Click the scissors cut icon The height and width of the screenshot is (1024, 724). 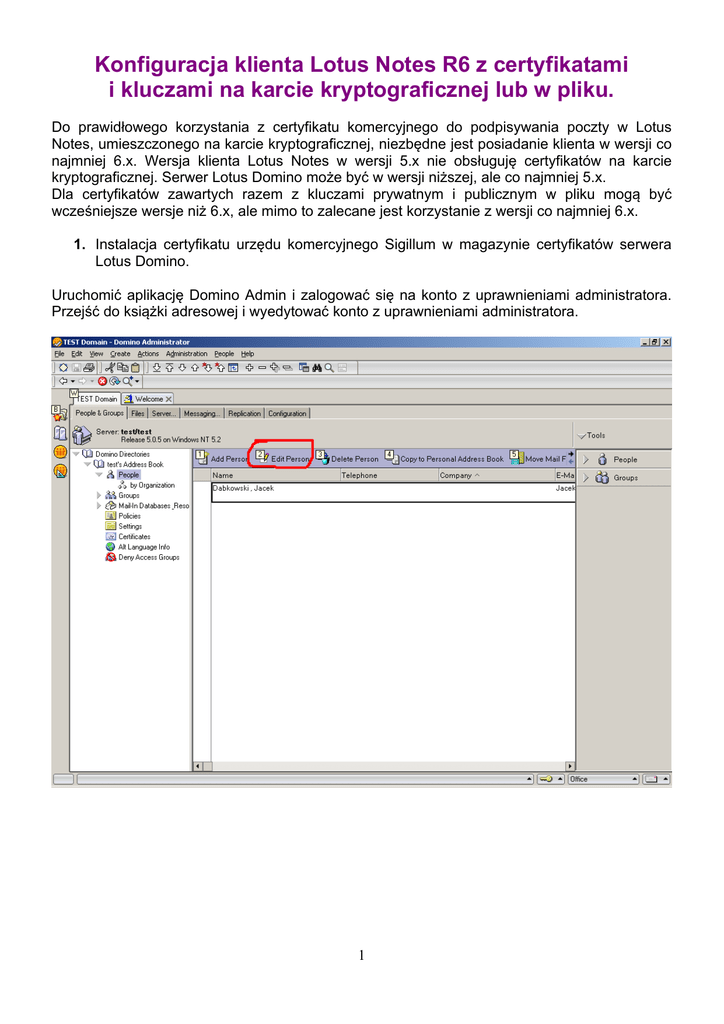click(x=109, y=367)
